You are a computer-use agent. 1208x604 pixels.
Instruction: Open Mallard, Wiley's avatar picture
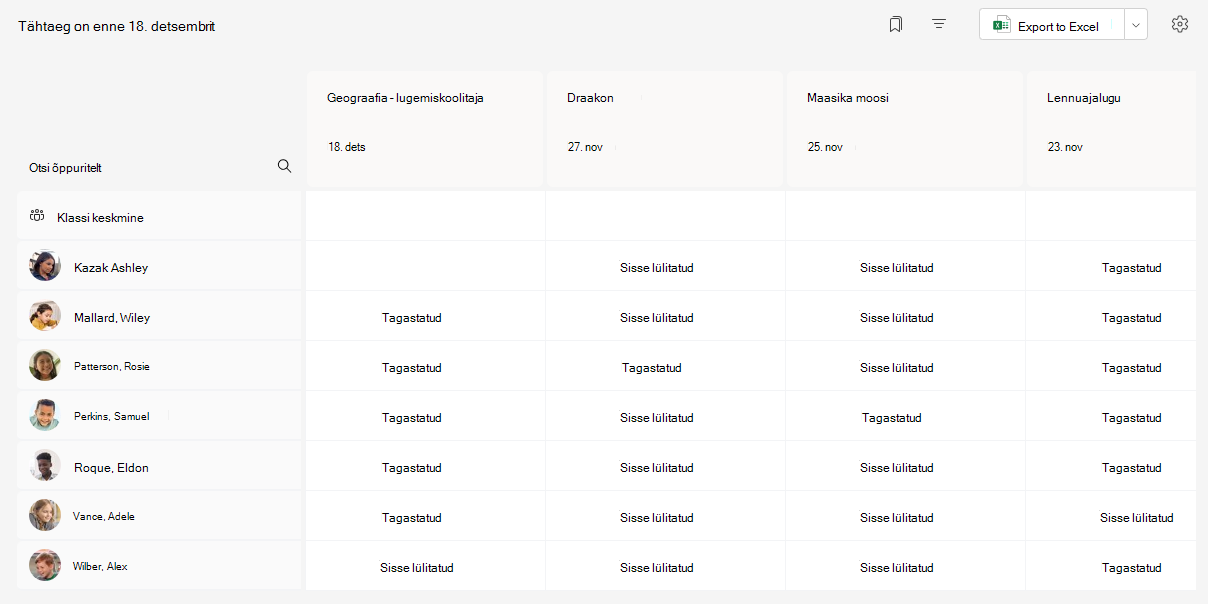pos(45,316)
